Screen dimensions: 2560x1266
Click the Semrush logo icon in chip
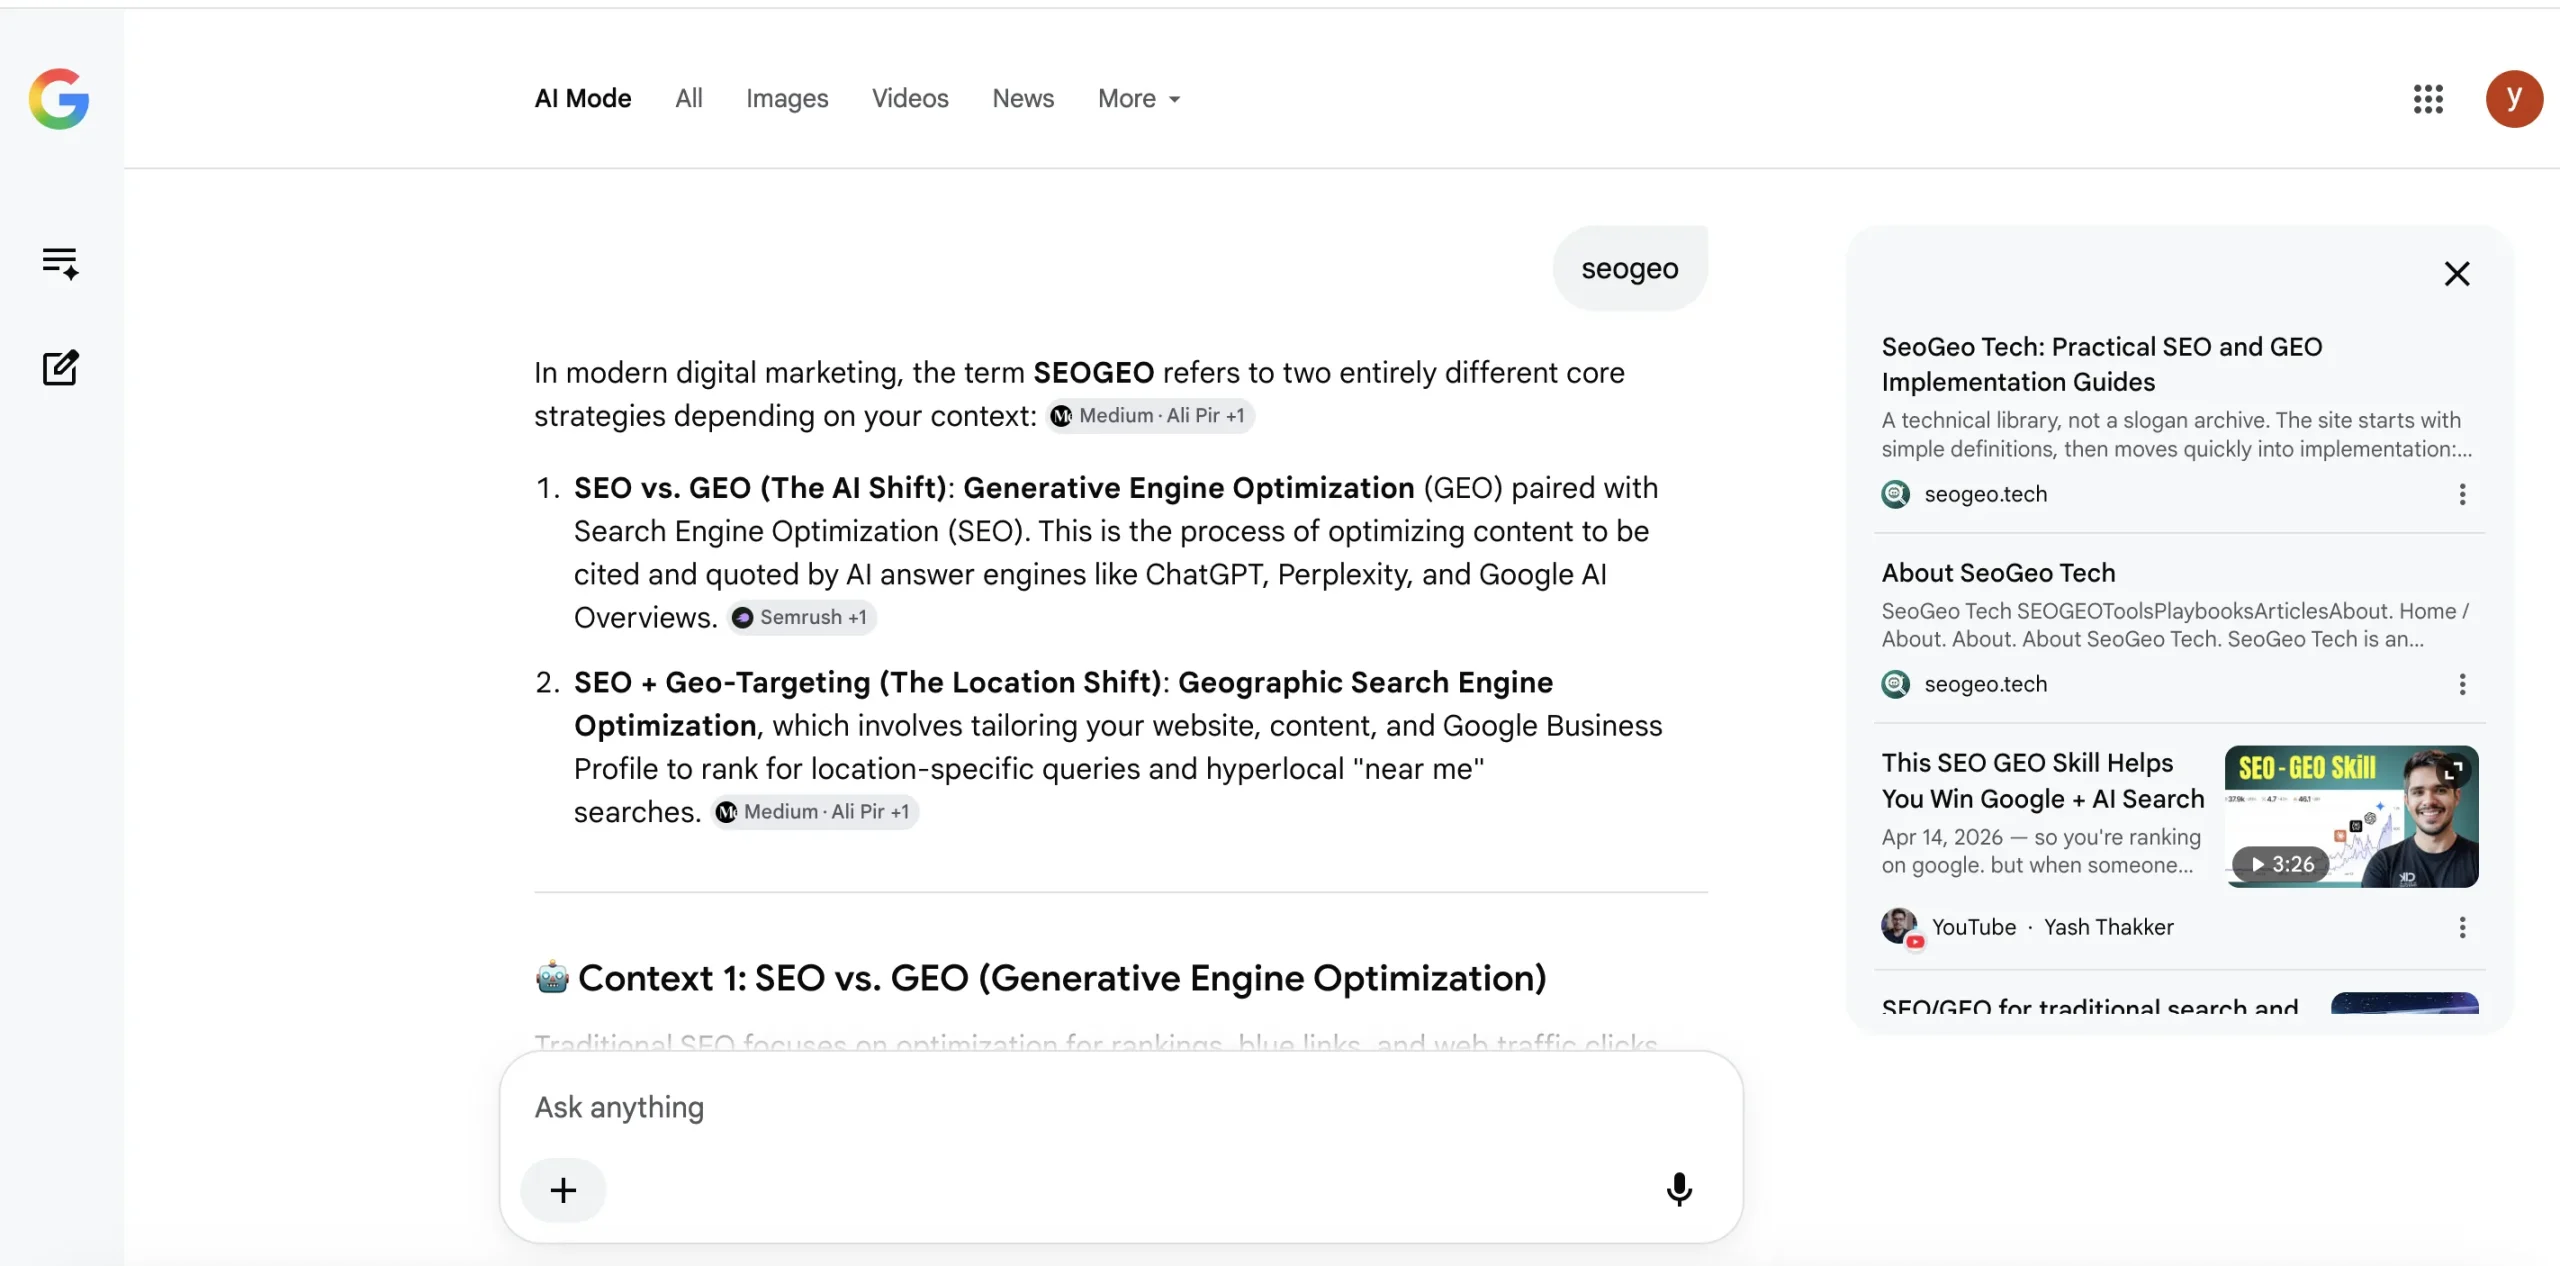[742, 617]
